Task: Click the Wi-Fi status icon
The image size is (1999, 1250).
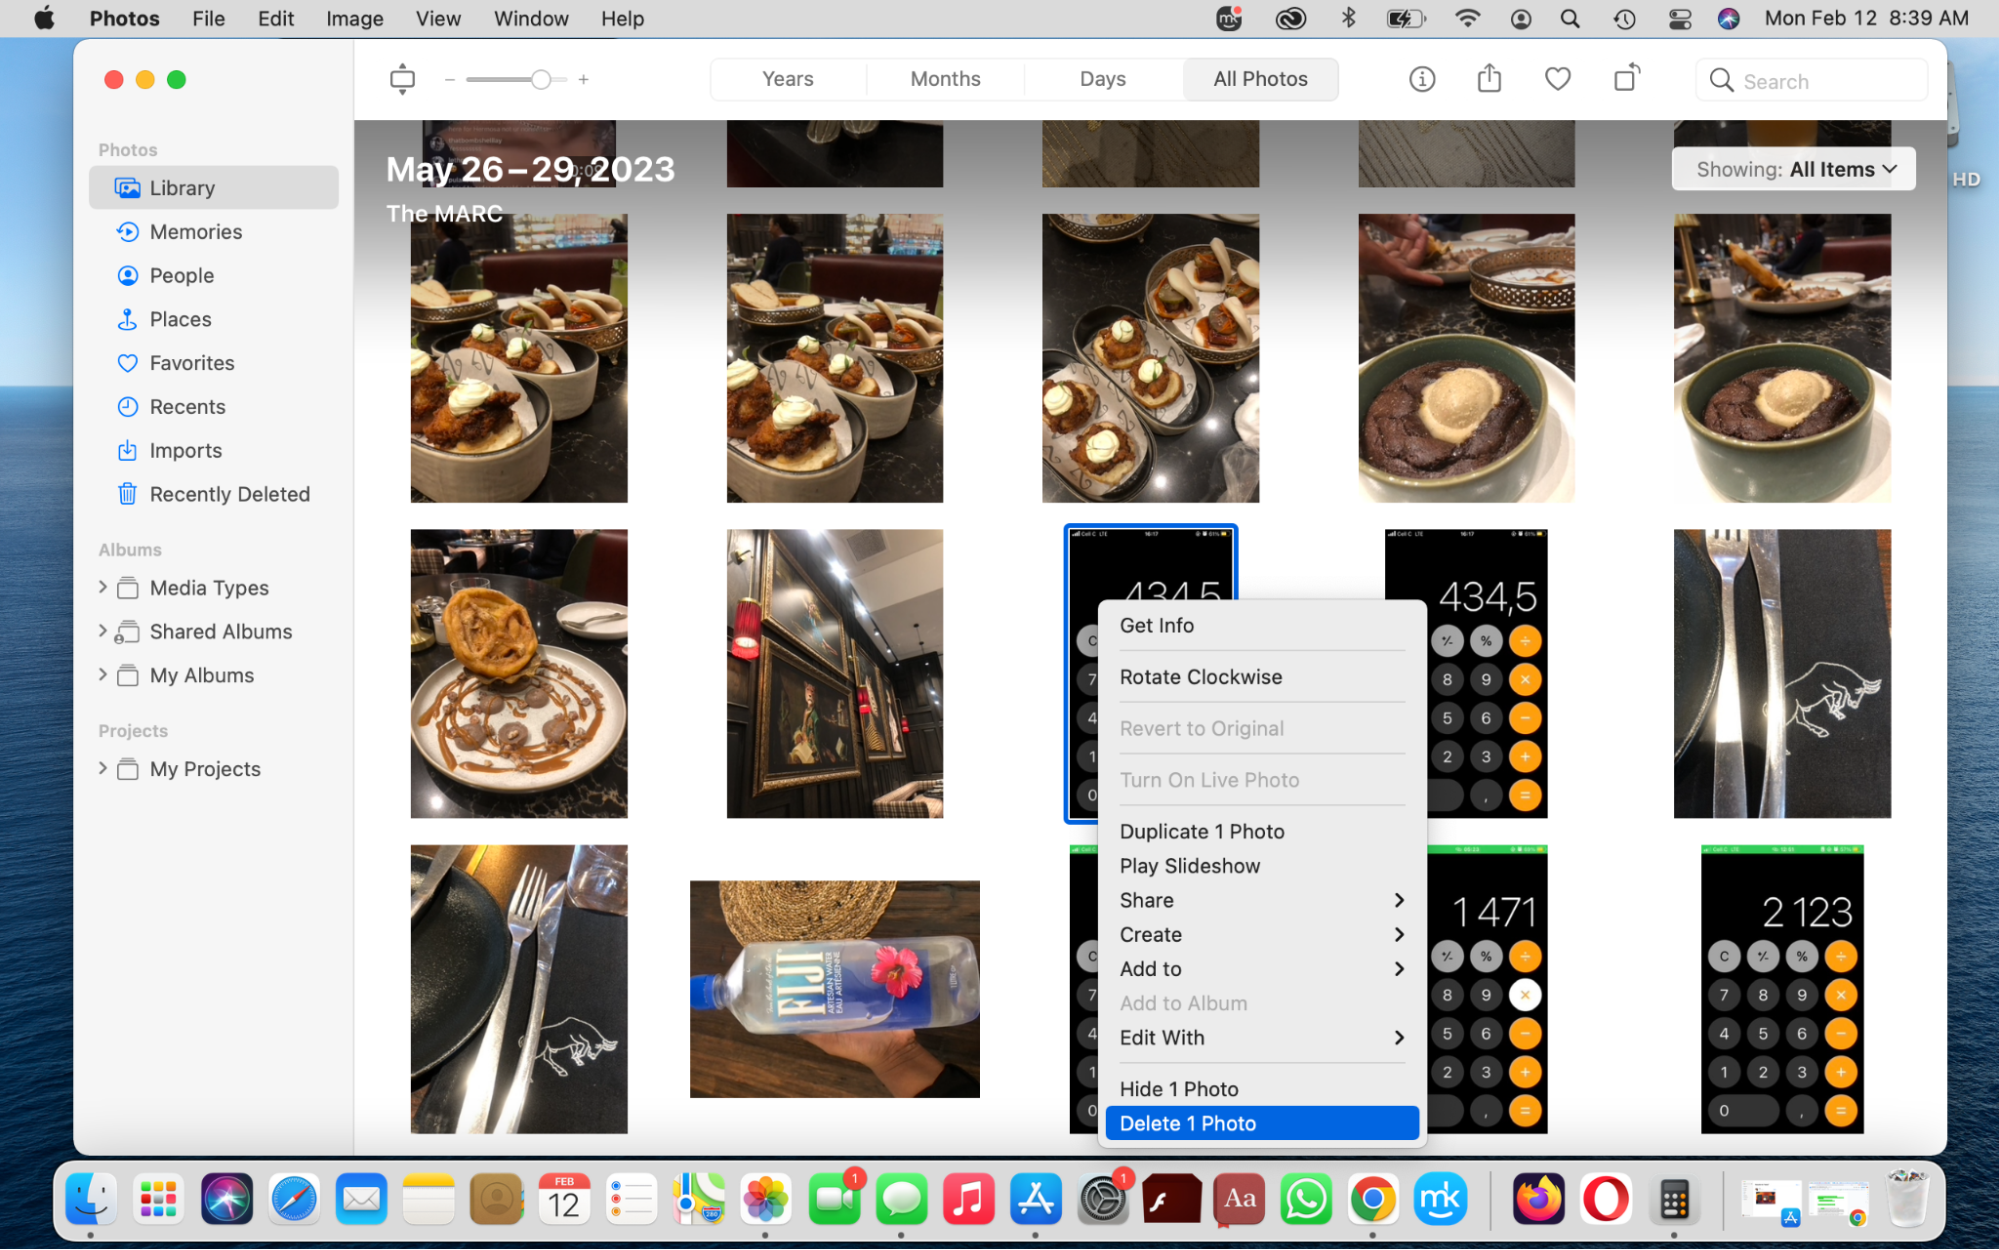Action: click(x=1467, y=18)
